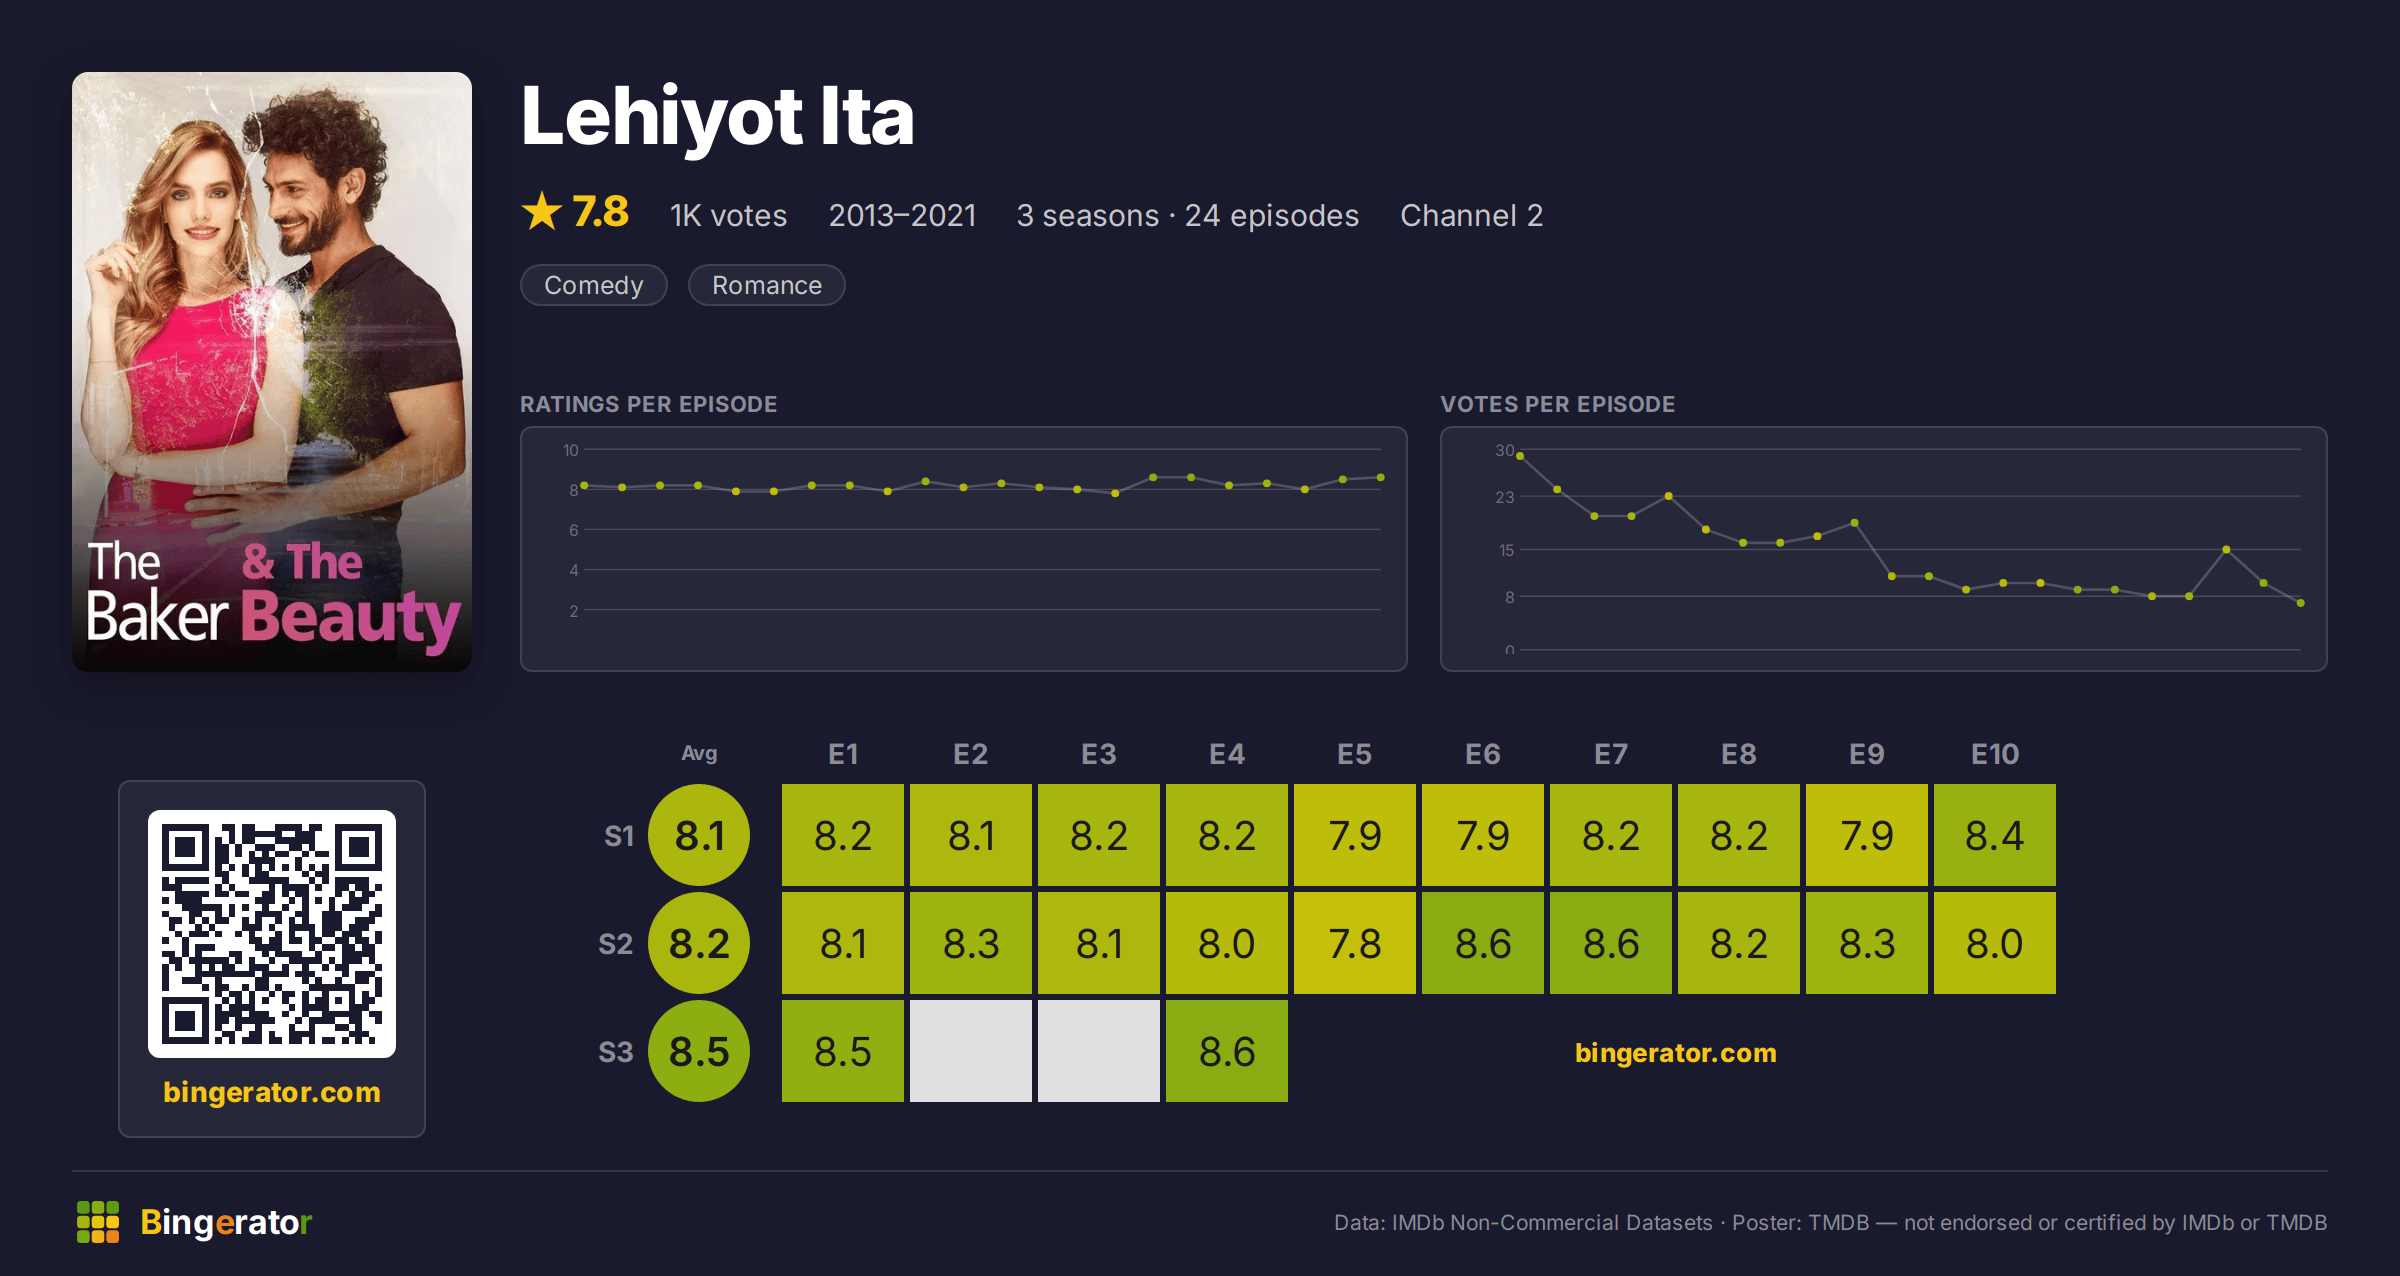Viewport: 2400px width, 1276px height.
Task: Click the Comedy genre tag
Action: tap(594, 285)
